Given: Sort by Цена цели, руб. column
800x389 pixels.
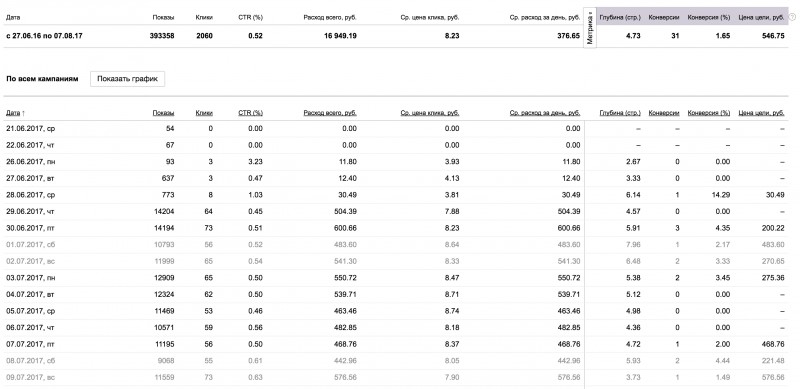Looking at the screenshot, I should click(761, 113).
